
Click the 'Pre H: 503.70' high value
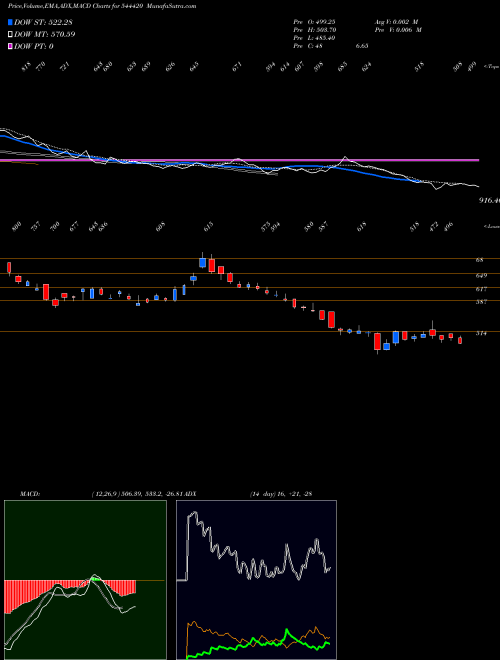coord(315,30)
